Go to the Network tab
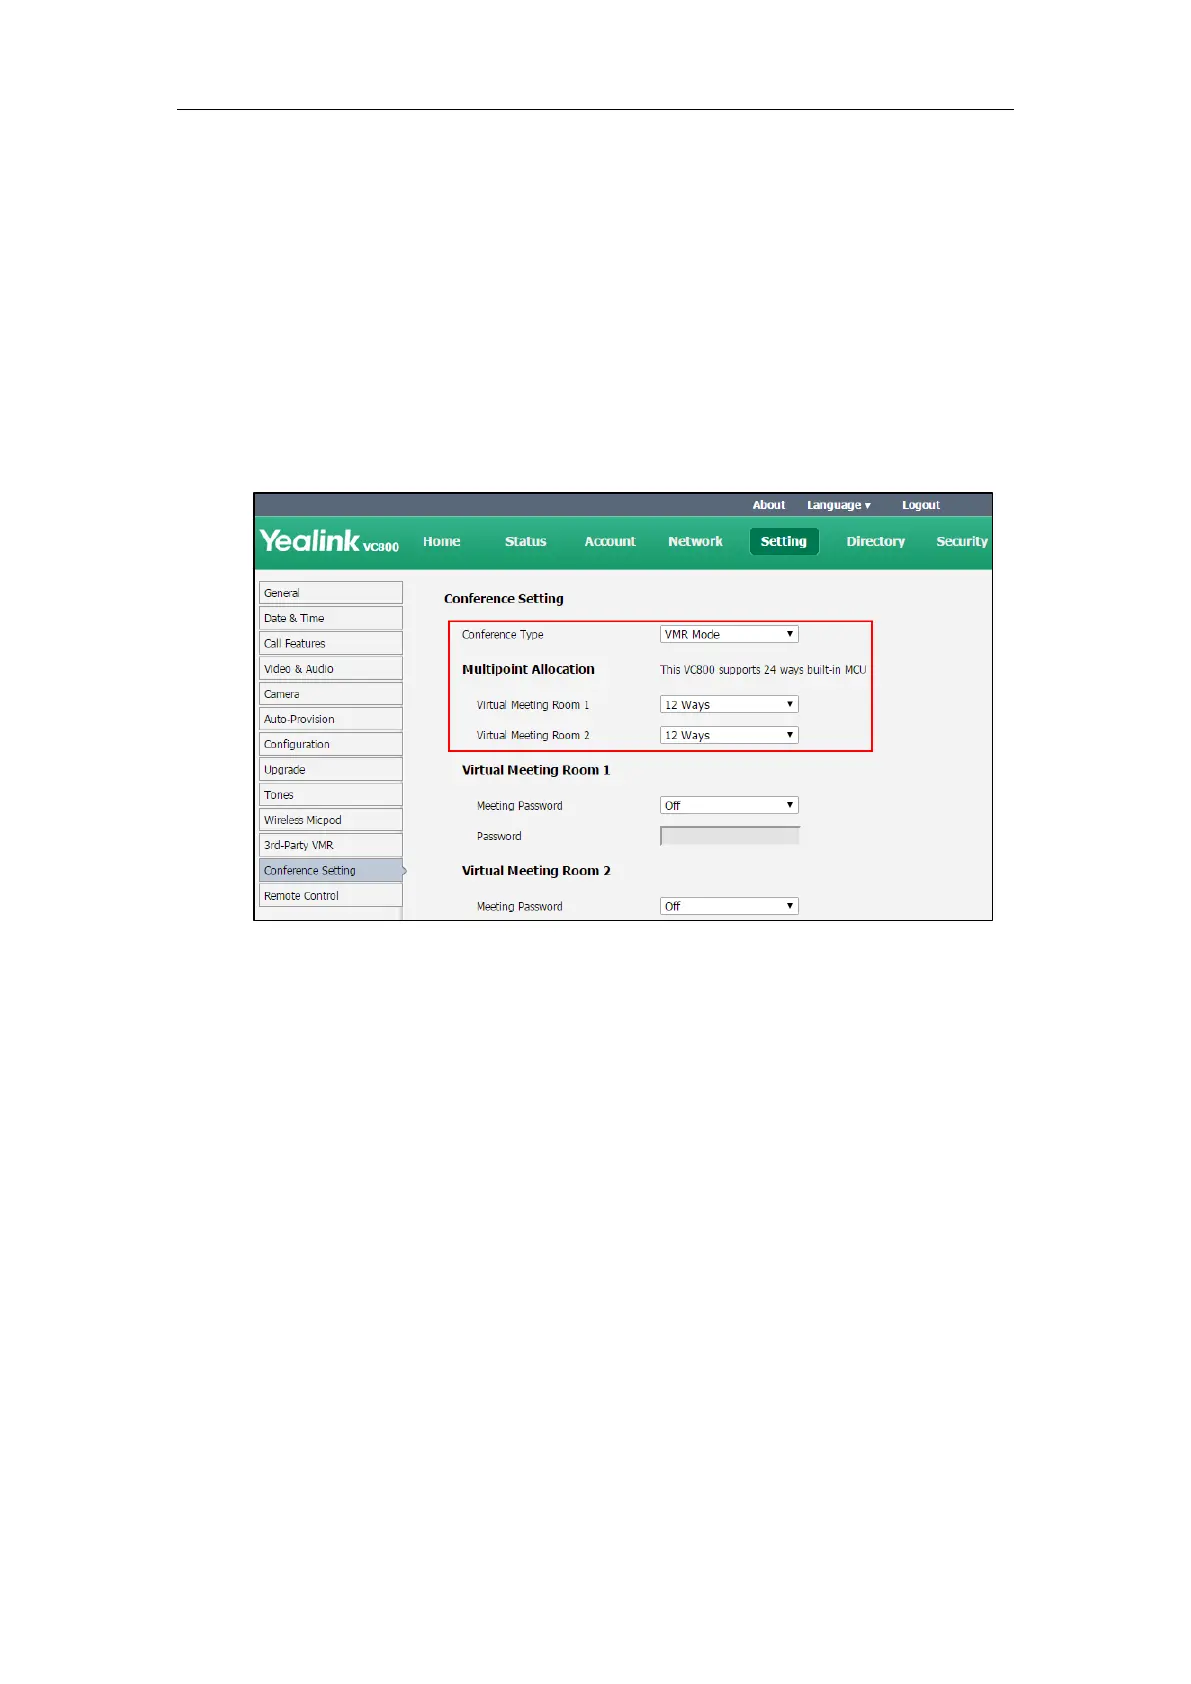1191x1684 pixels. point(695,541)
